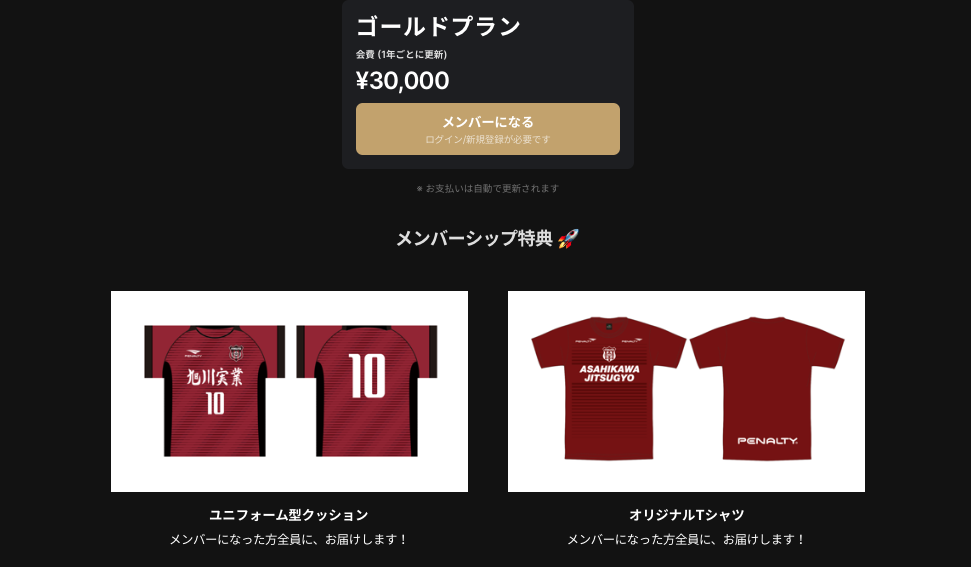Click the club crest on the T-shirt front
The image size is (971, 567).
click(609, 354)
